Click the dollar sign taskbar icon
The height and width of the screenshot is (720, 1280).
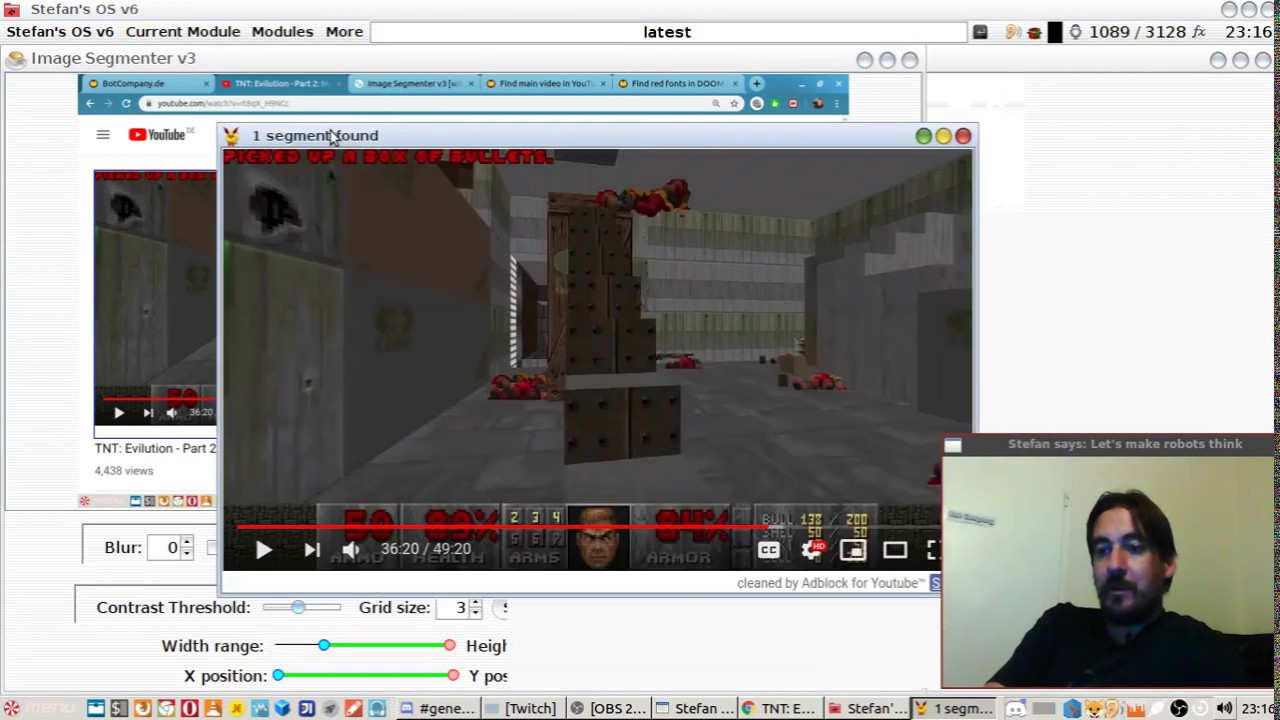tap(119, 709)
